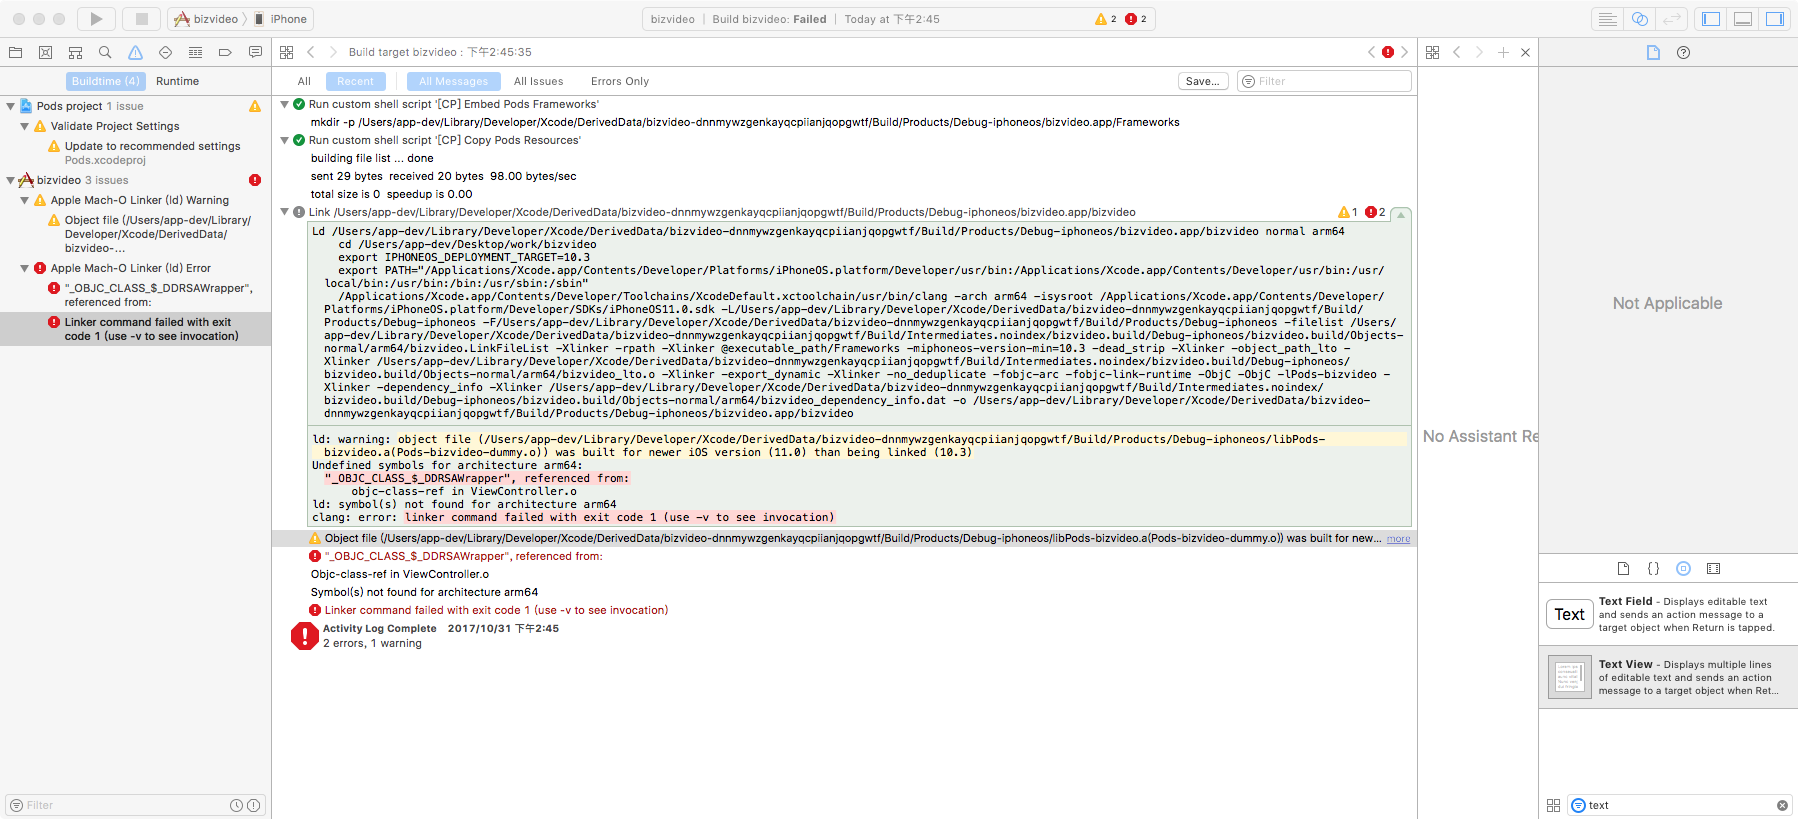Show the media library
1798x819 pixels.
coord(1713,568)
